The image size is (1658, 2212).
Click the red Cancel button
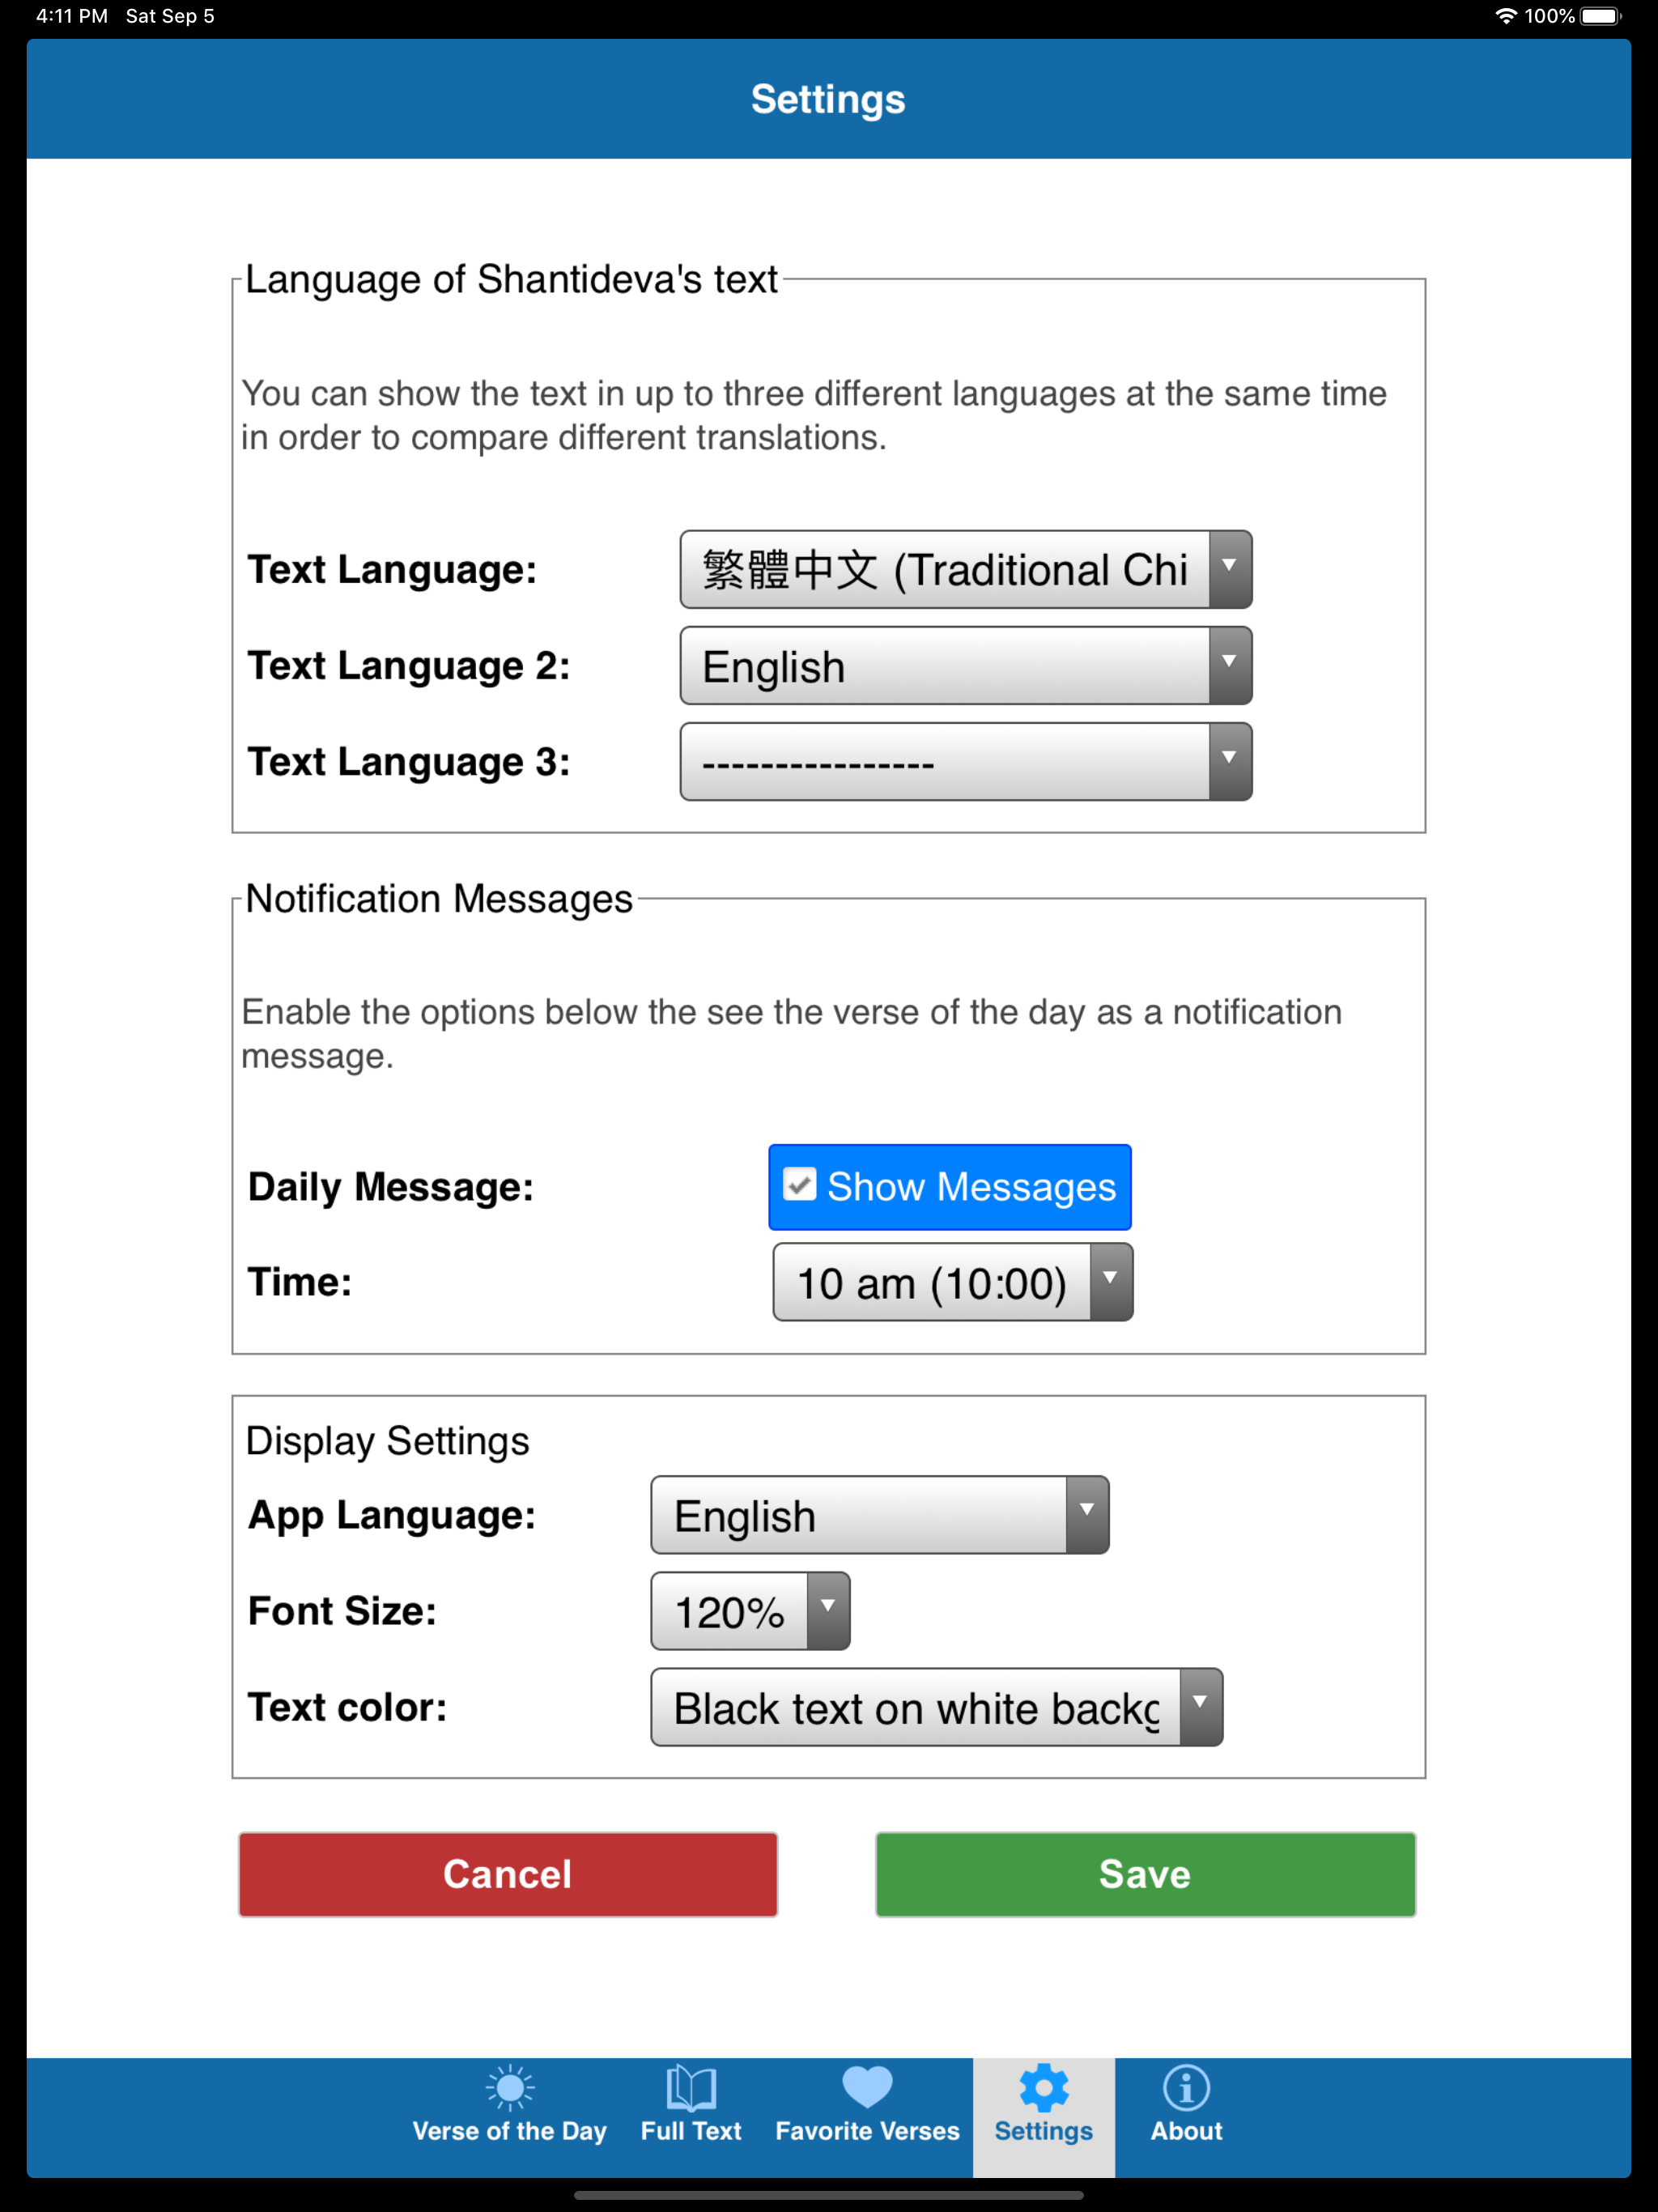coord(508,1874)
